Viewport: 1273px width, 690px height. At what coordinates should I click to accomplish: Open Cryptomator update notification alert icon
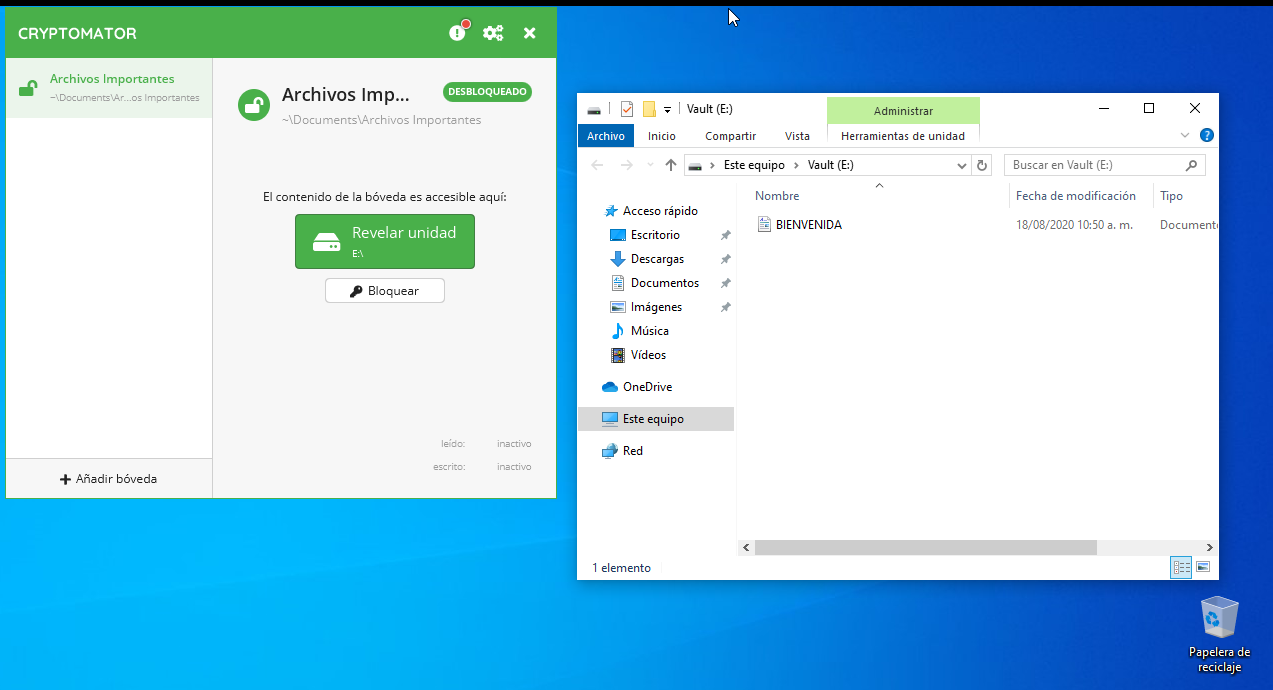coord(458,33)
